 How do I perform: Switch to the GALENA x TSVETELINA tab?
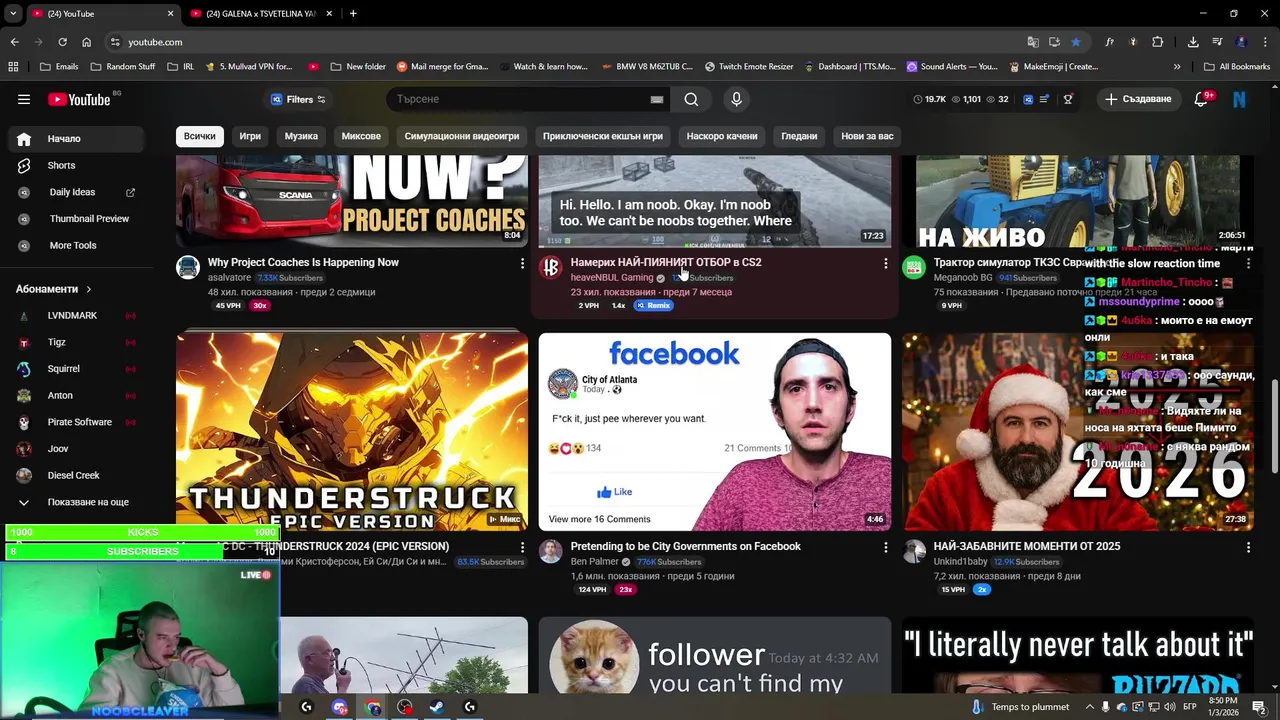coord(261,13)
